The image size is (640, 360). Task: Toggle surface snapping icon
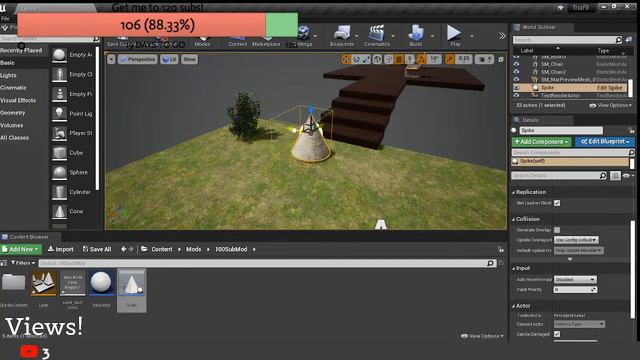click(389, 59)
